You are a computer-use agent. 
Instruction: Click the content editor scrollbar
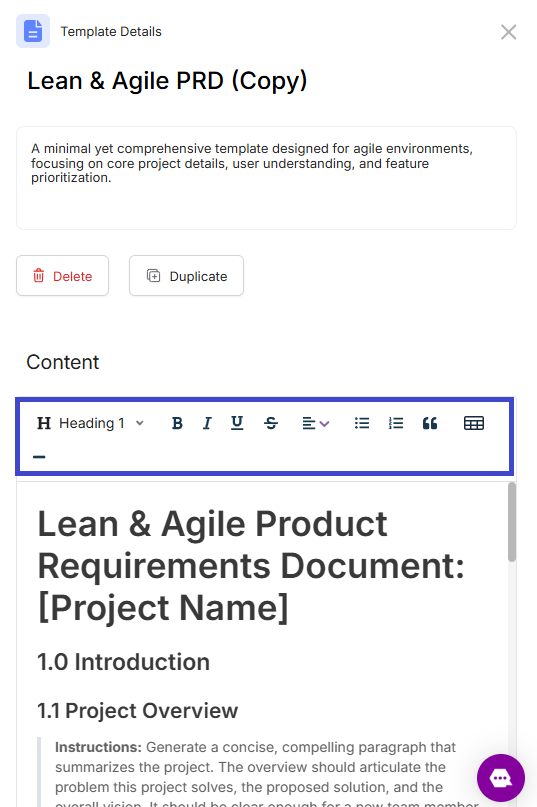(x=512, y=522)
